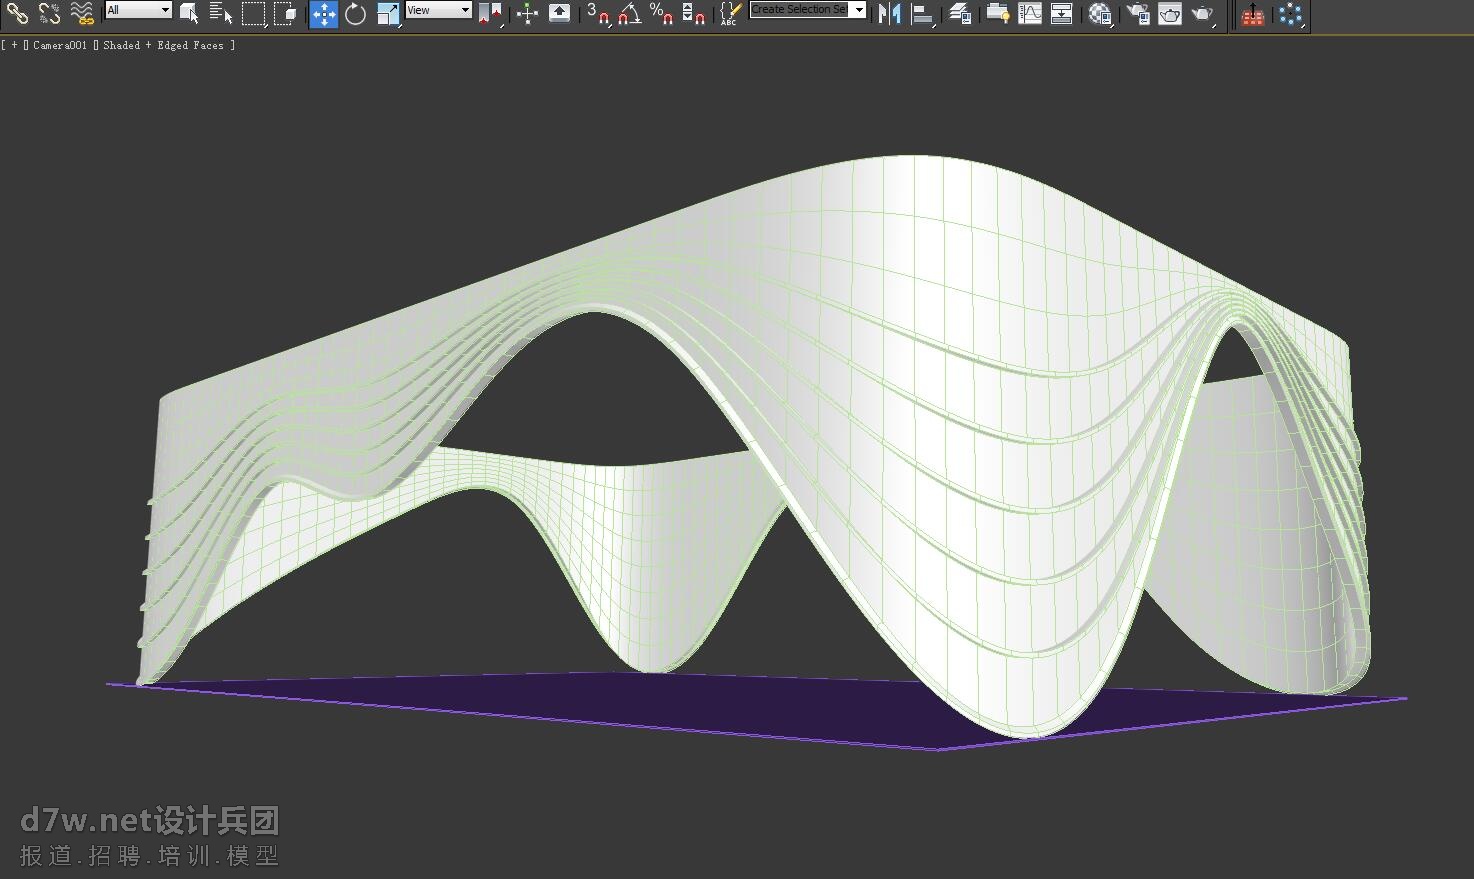The image size is (1474, 879).
Task: Click the Rectangular Selection Region button
Action: 253,13
